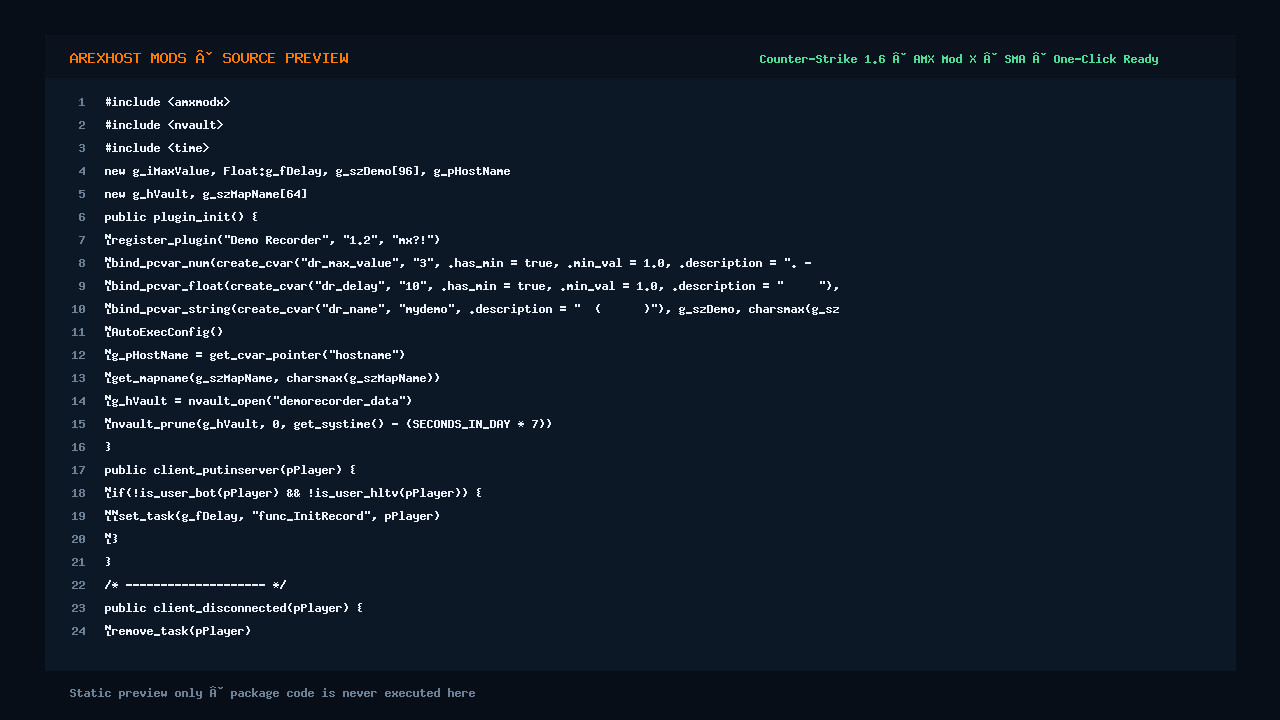Click the g_pHostName get_cvar_pointer line

coord(255,355)
